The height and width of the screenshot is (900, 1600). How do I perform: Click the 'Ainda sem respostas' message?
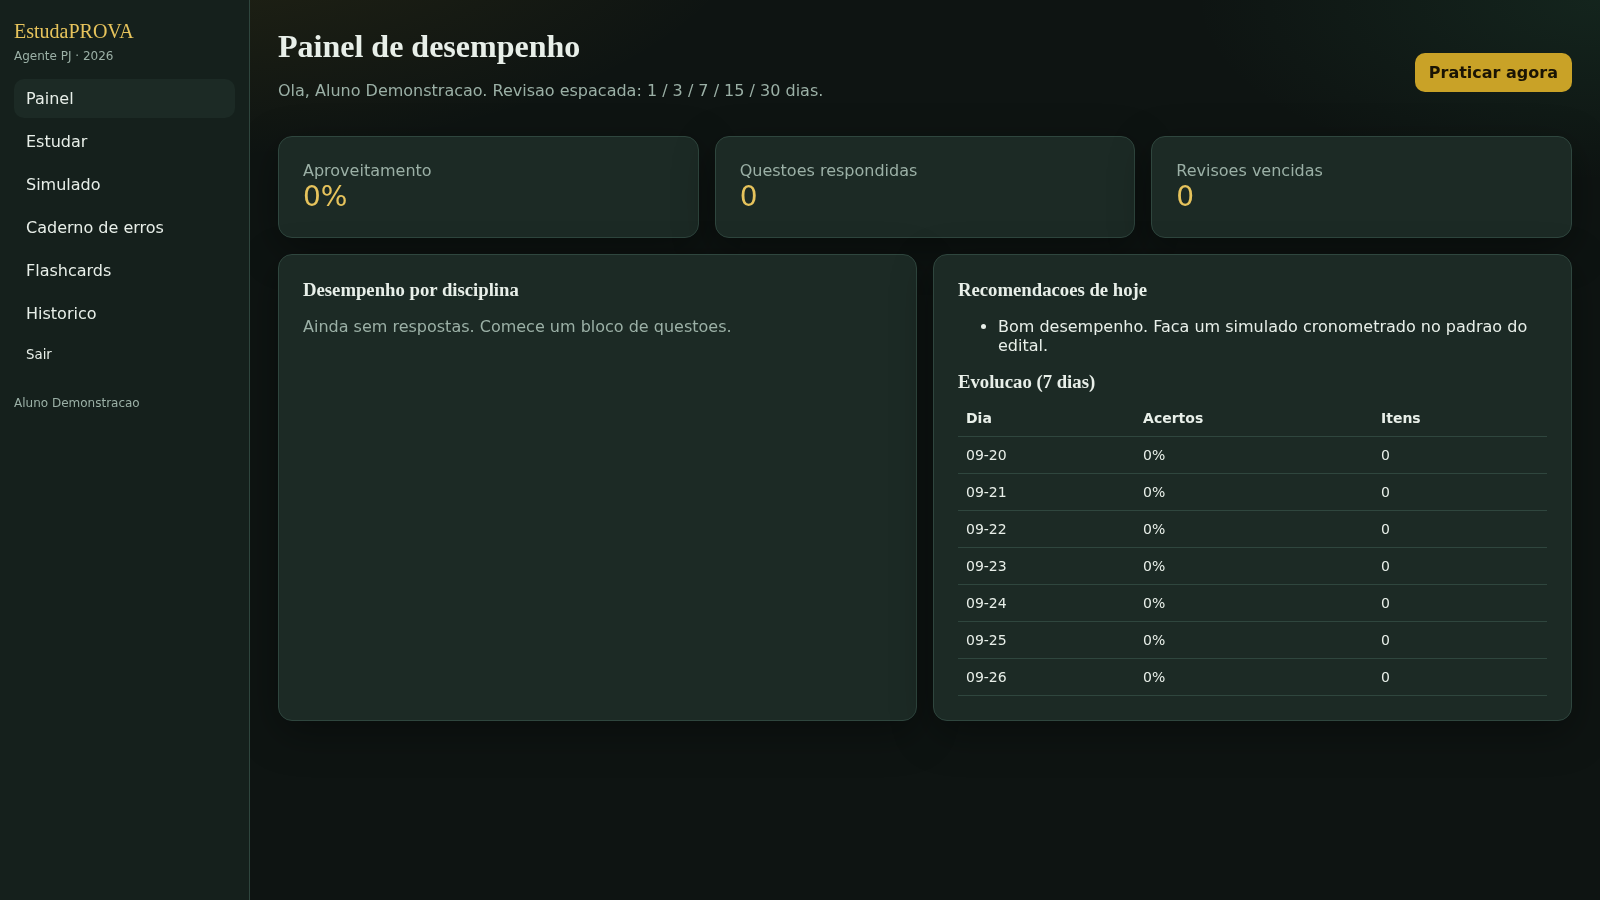(517, 326)
